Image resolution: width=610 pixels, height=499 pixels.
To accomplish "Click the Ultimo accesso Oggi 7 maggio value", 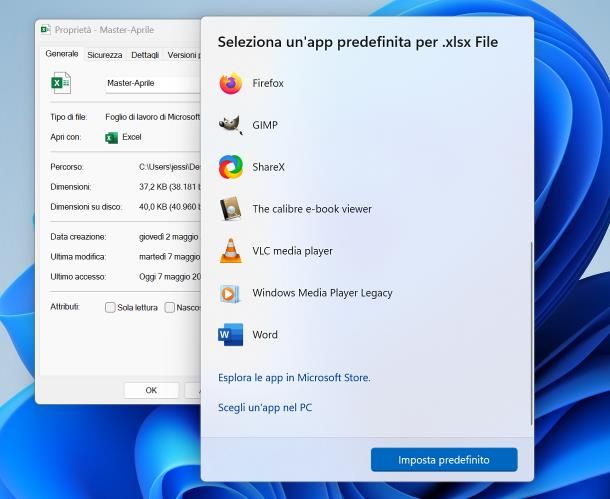I will pyautogui.click(x=170, y=277).
